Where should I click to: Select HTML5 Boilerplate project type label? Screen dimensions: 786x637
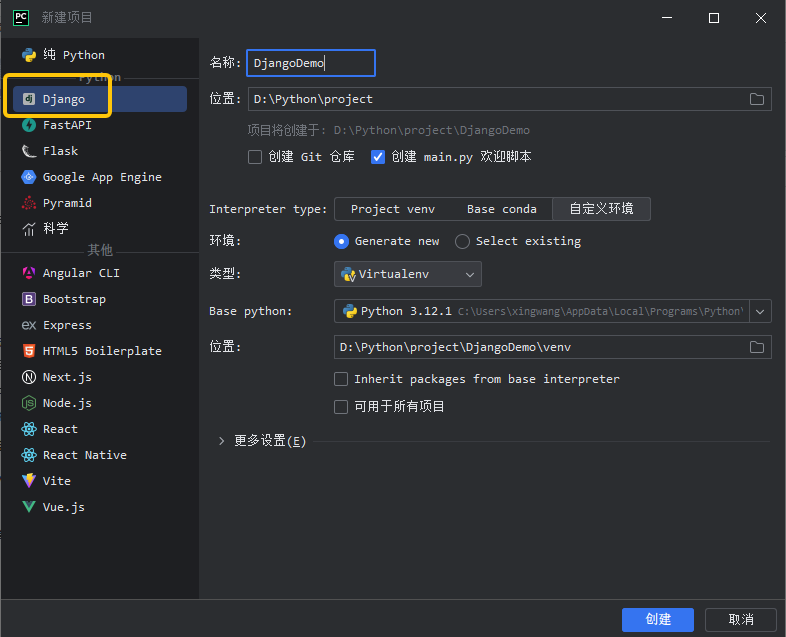pyautogui.click(x=102, y=351)
